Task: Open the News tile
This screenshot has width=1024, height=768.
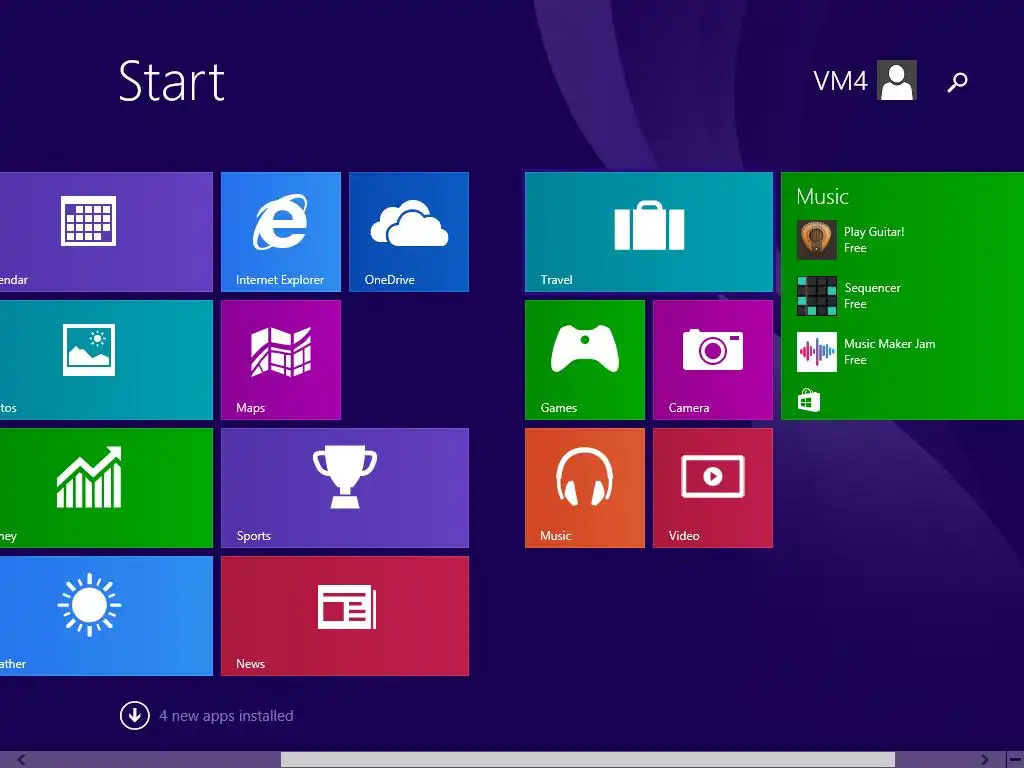Action: point(345,616)
